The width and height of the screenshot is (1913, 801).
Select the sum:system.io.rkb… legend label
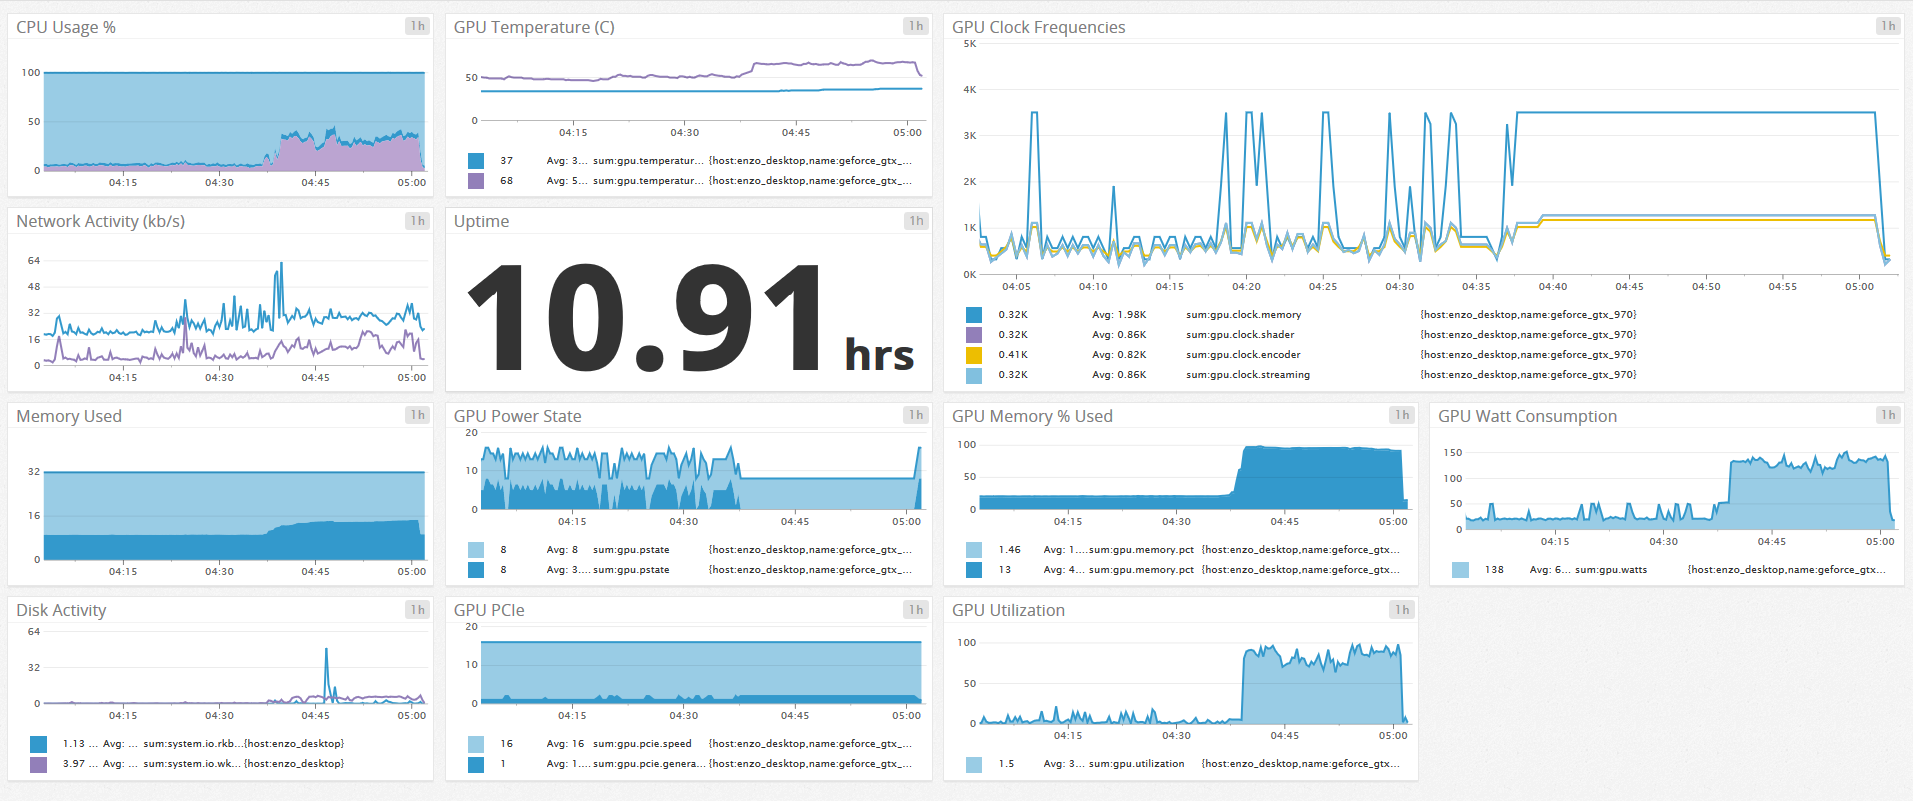coord(192,744)
